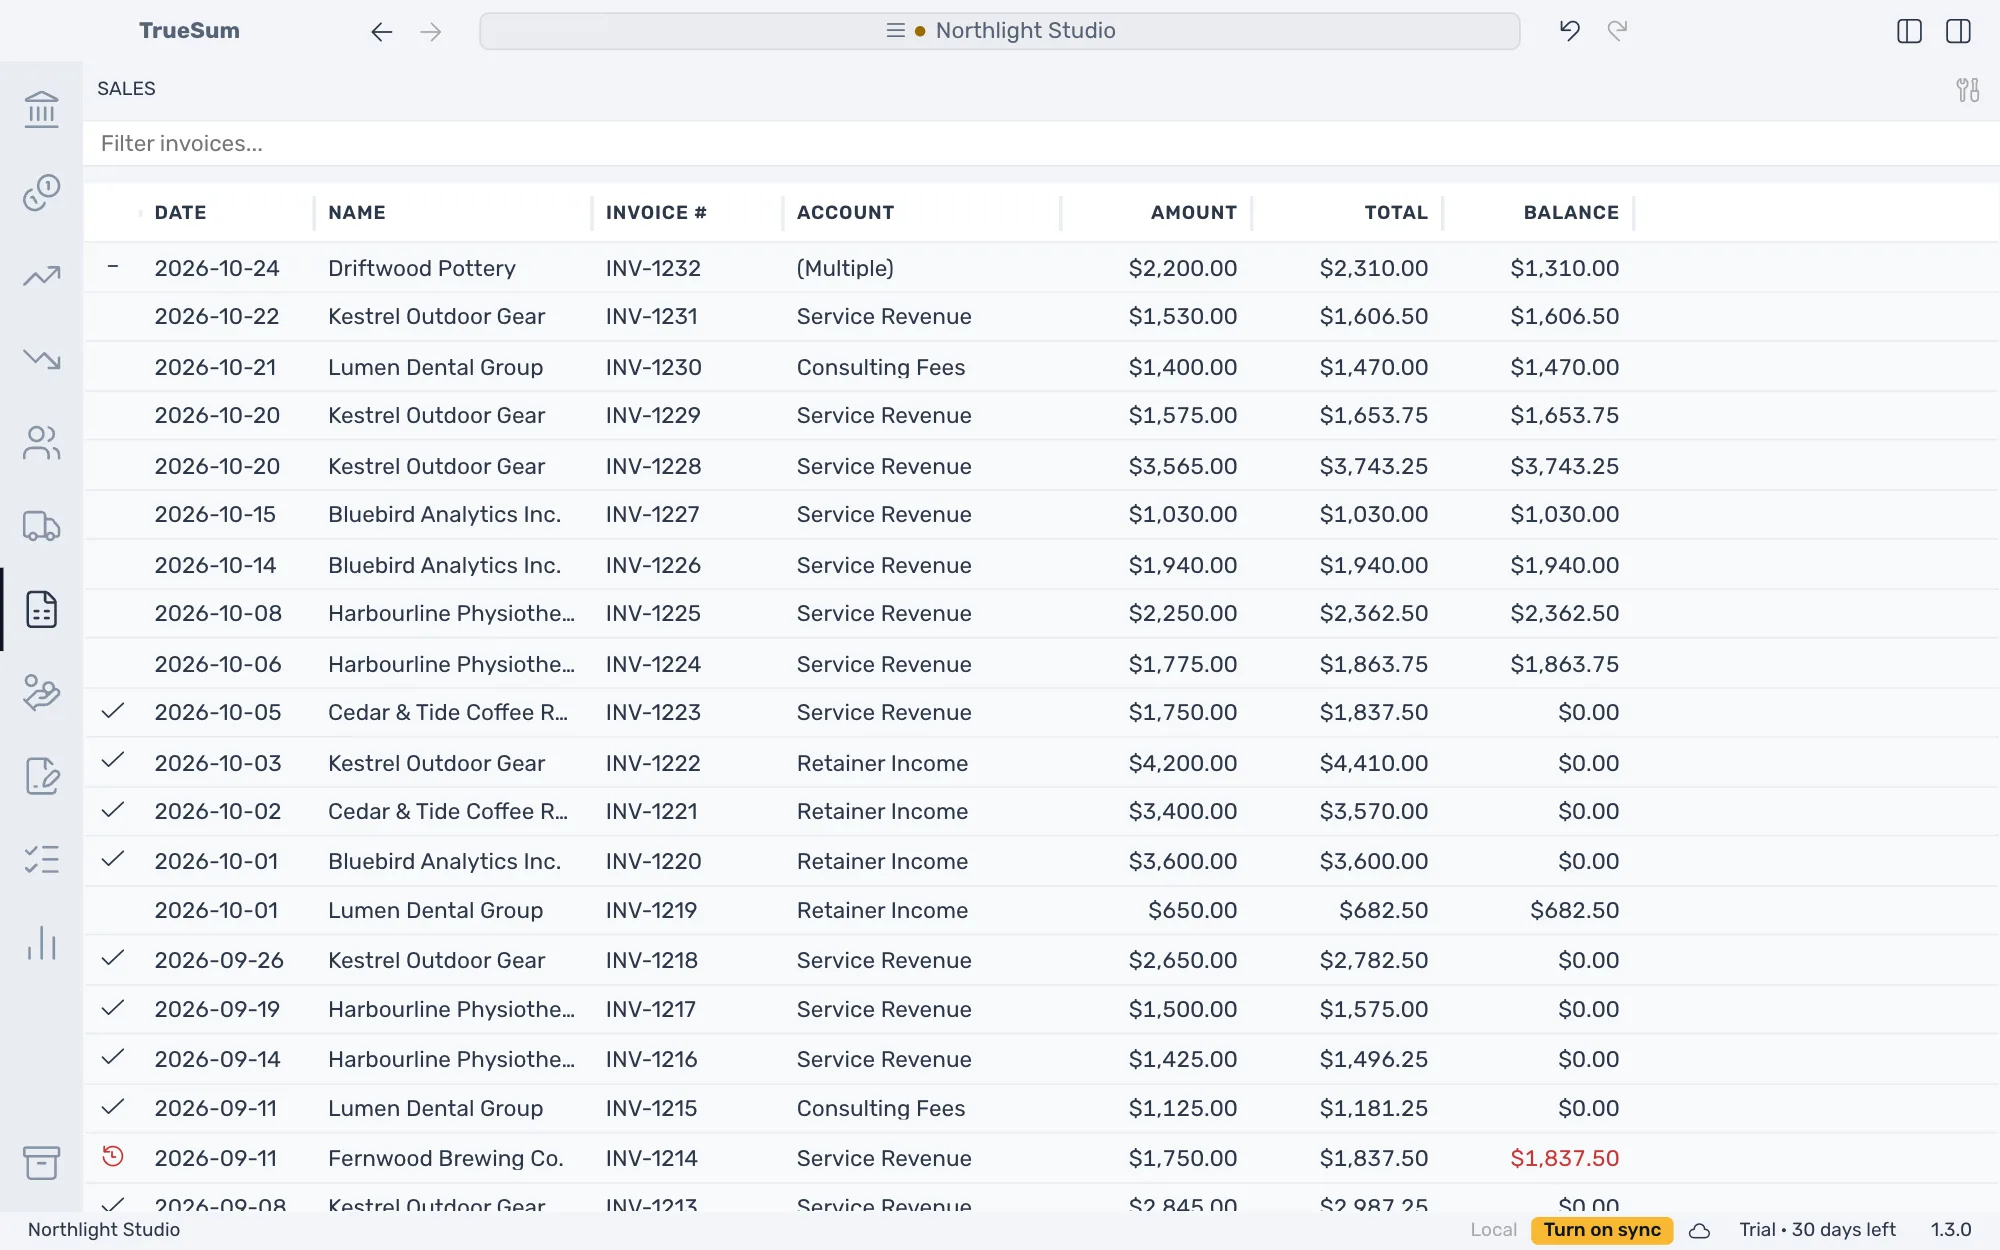Image resolution: width=2000 pixels, height=1250 pixels.
Task: Go back with the left arrow
Action: coord(381,32)
